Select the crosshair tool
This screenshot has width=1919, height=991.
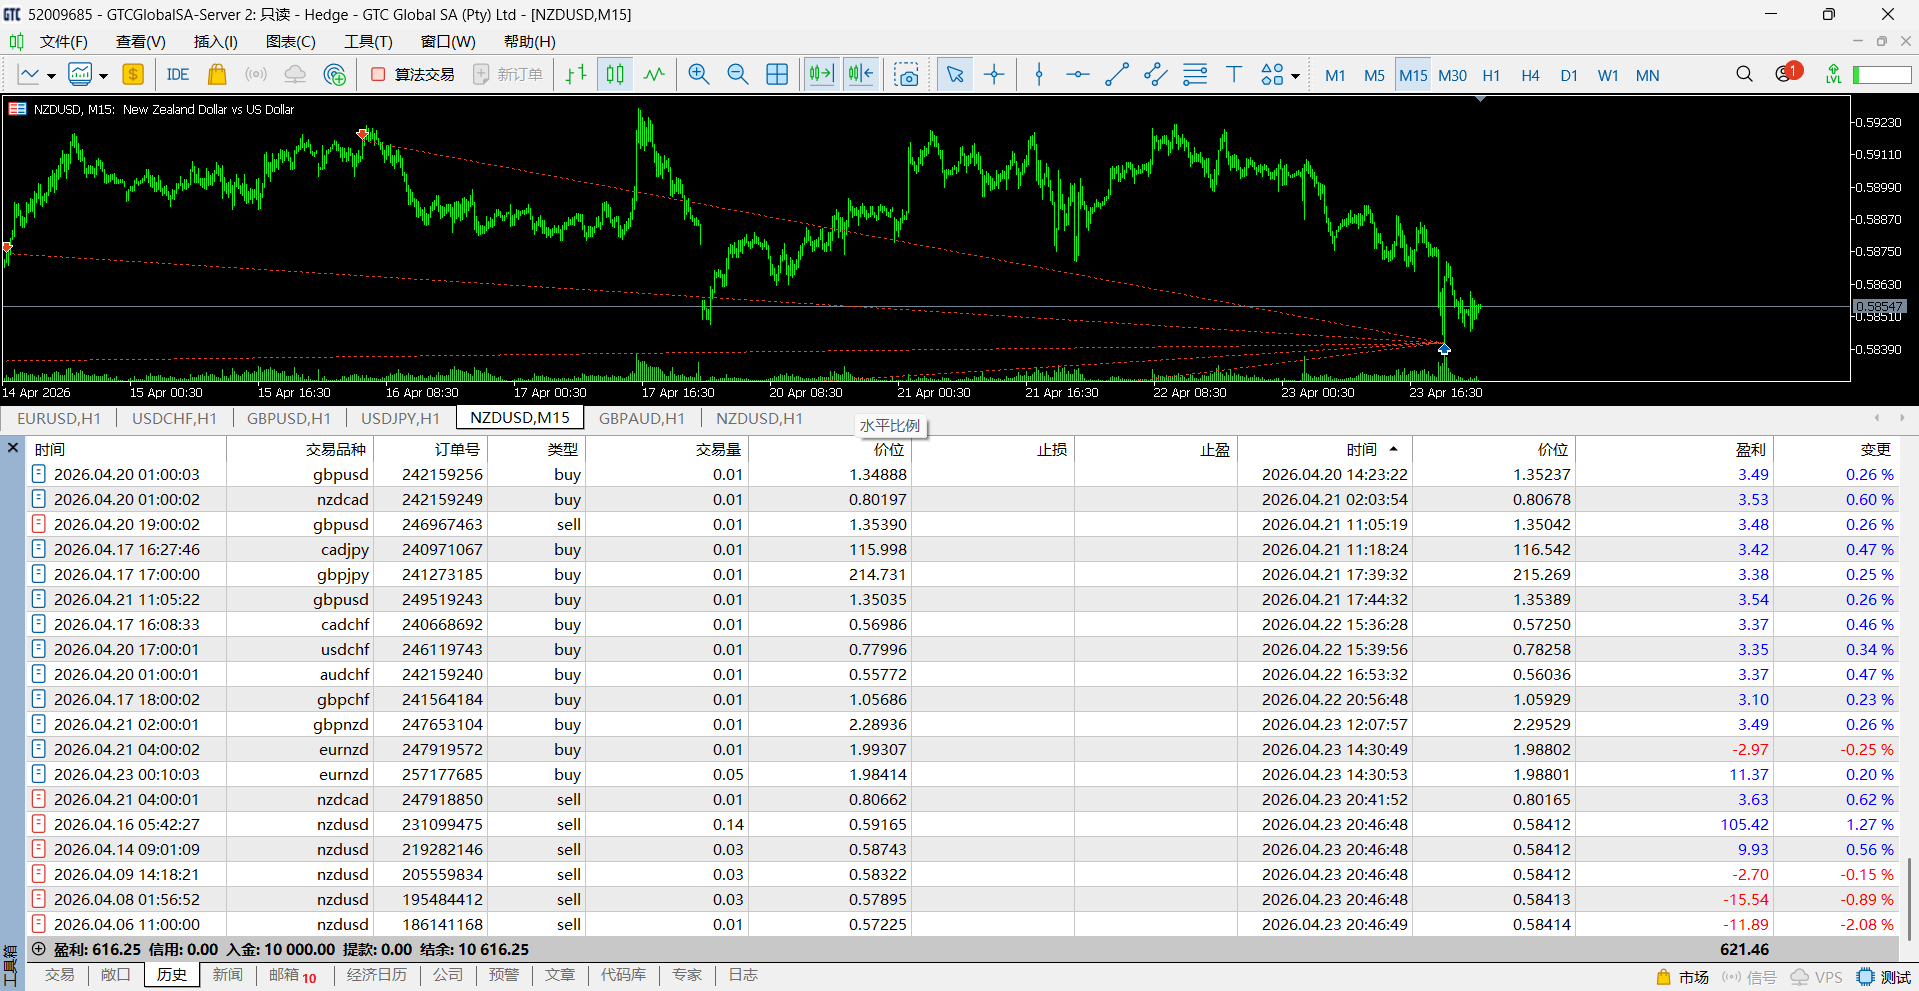point(994,75)
